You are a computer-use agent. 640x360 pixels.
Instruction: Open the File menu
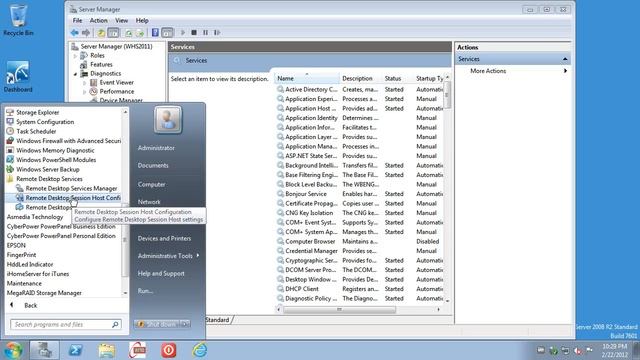pyautogui.click(x=77, y=20)
